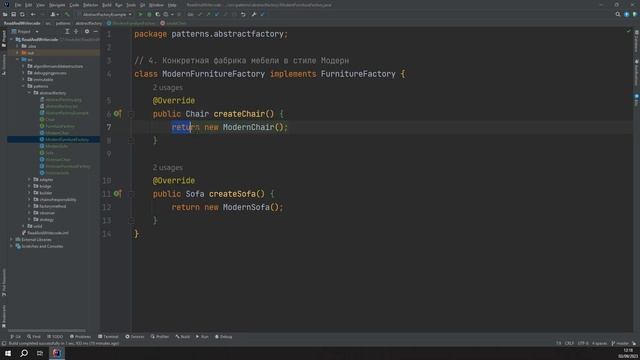Click the '2 usages' hint above createSofa

click(168, 168)
